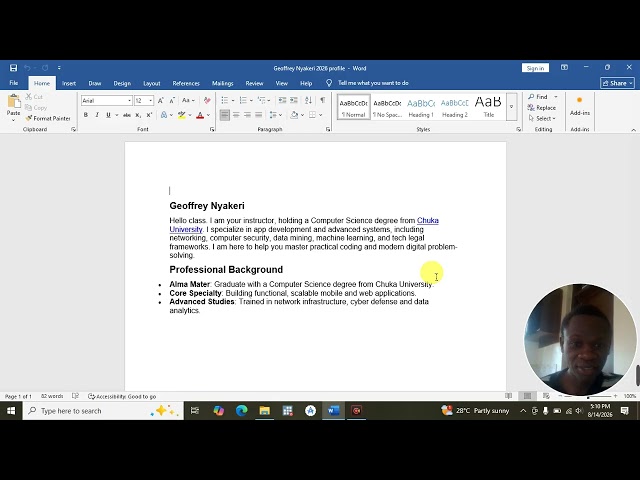640x480 pixels.
Task: Align text to the left
Action: tap(224, 115)
